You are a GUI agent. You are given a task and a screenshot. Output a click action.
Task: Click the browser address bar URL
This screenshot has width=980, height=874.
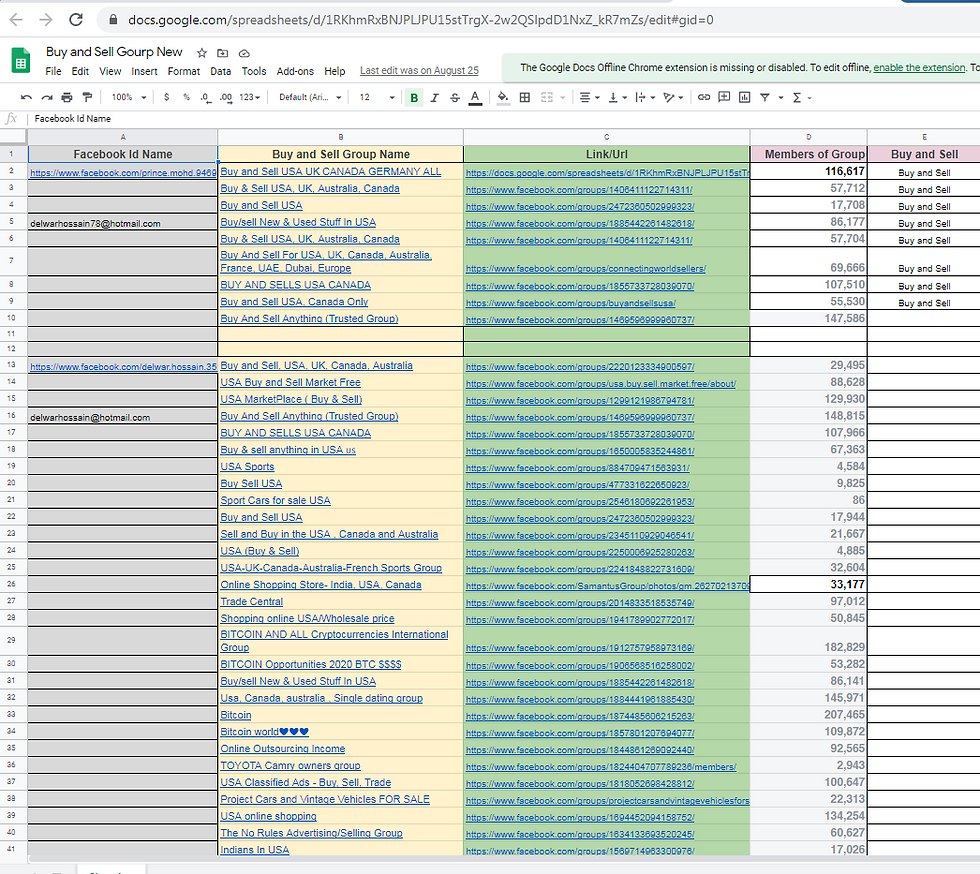[421, 20]
